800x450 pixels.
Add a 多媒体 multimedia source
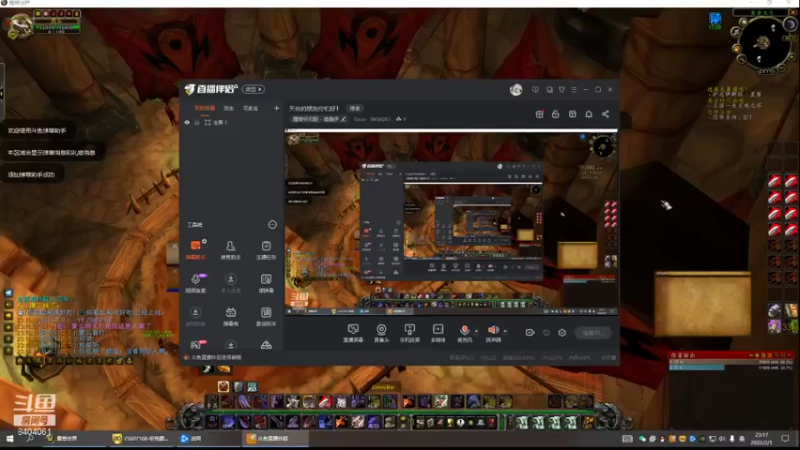438,333
